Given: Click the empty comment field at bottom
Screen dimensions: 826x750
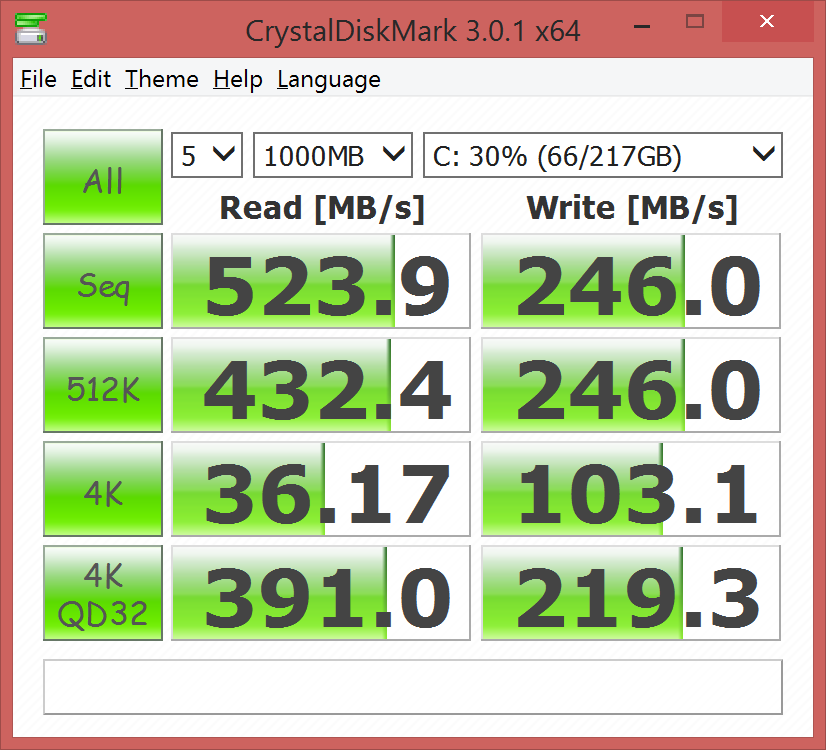Looking at the screenshot, I should tap(413, 687).
